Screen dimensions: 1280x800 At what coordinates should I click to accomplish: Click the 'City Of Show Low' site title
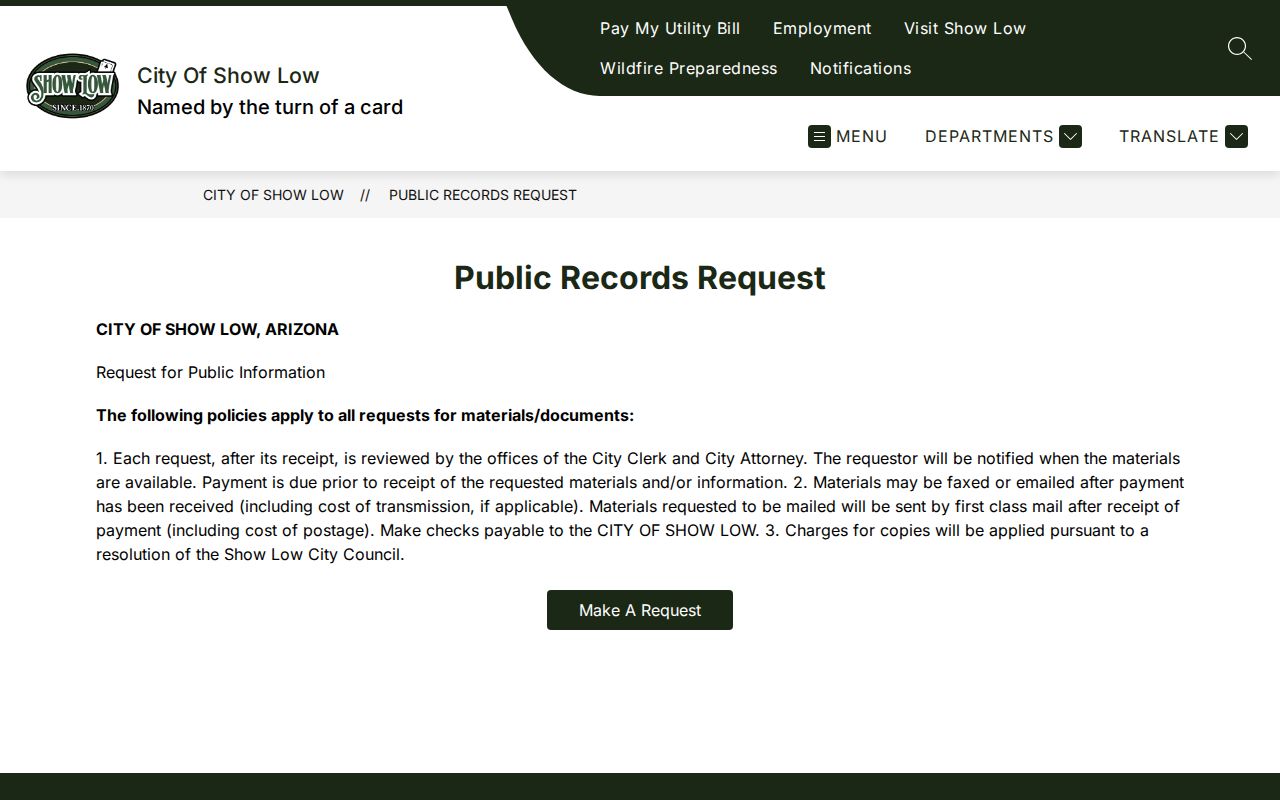(x=228, y=75)
